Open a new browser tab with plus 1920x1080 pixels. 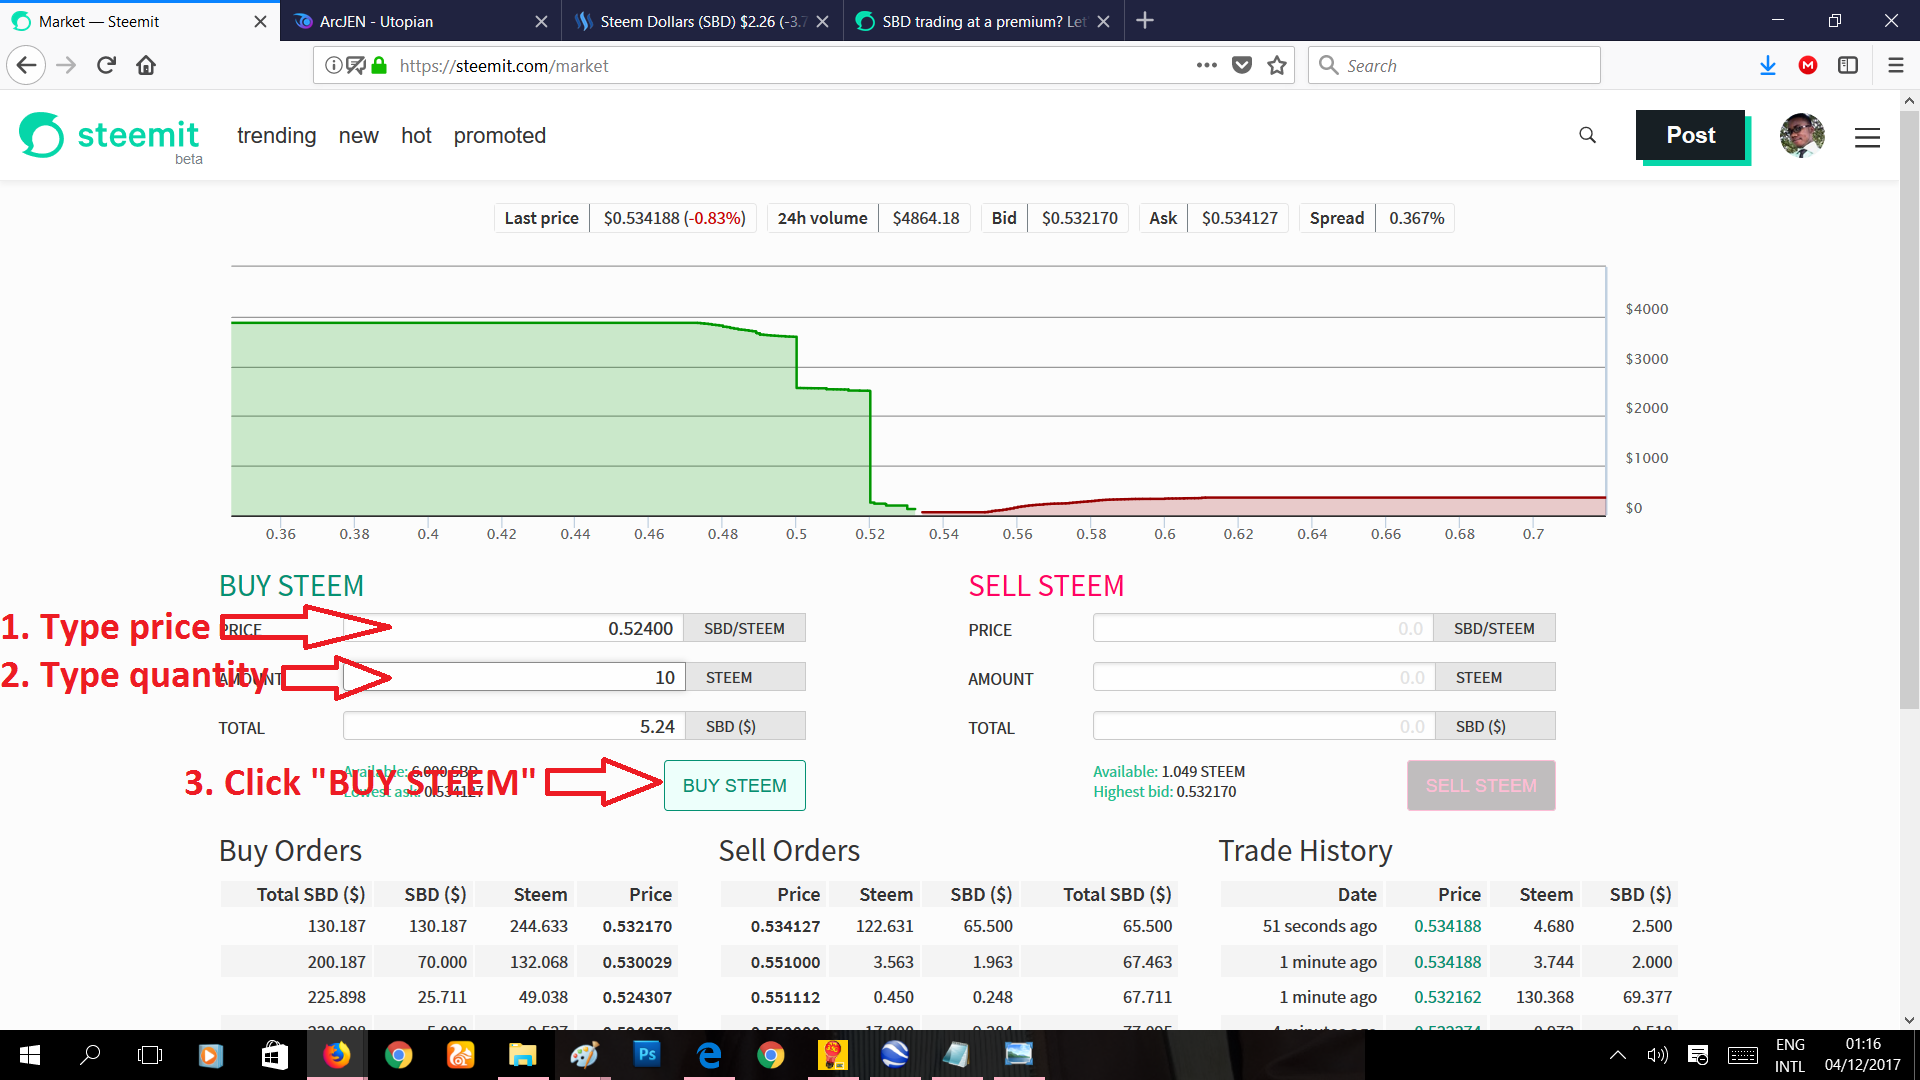coord(1145,21)
